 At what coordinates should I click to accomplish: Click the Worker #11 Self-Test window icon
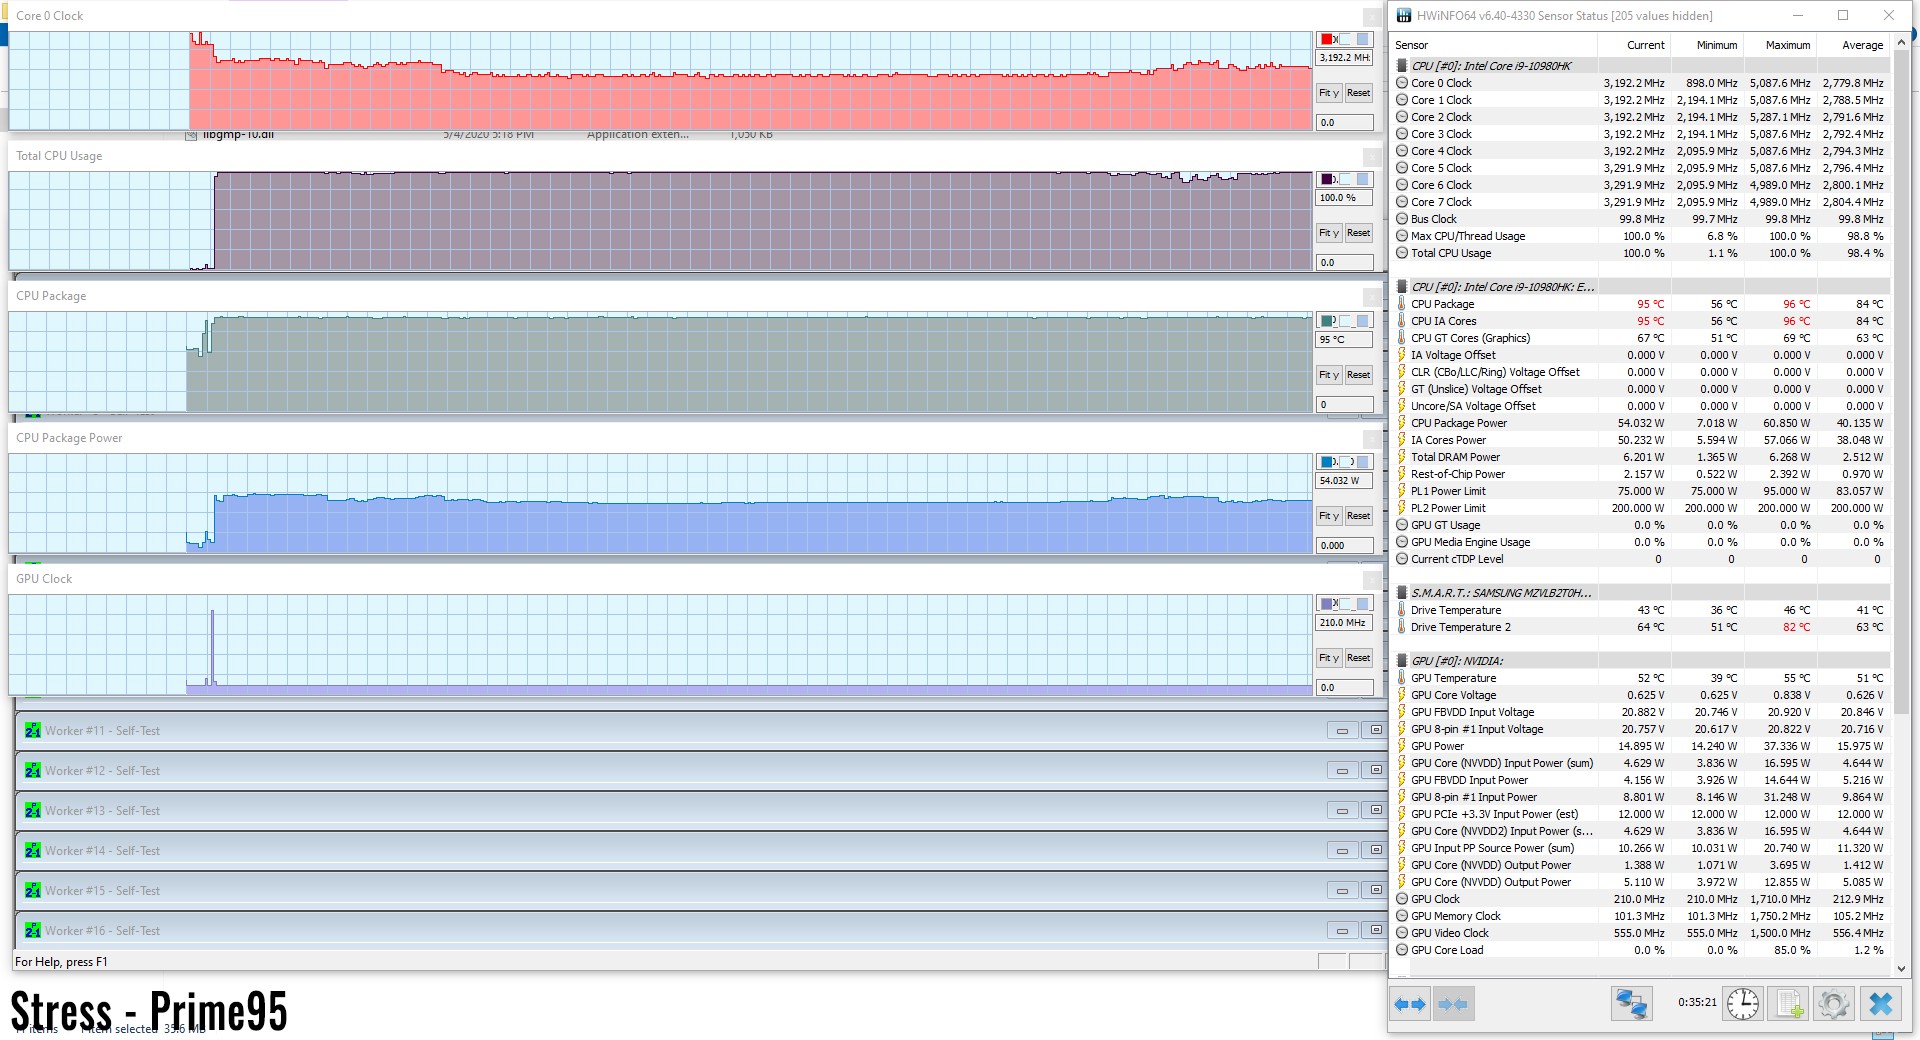(x=33, y=731)
